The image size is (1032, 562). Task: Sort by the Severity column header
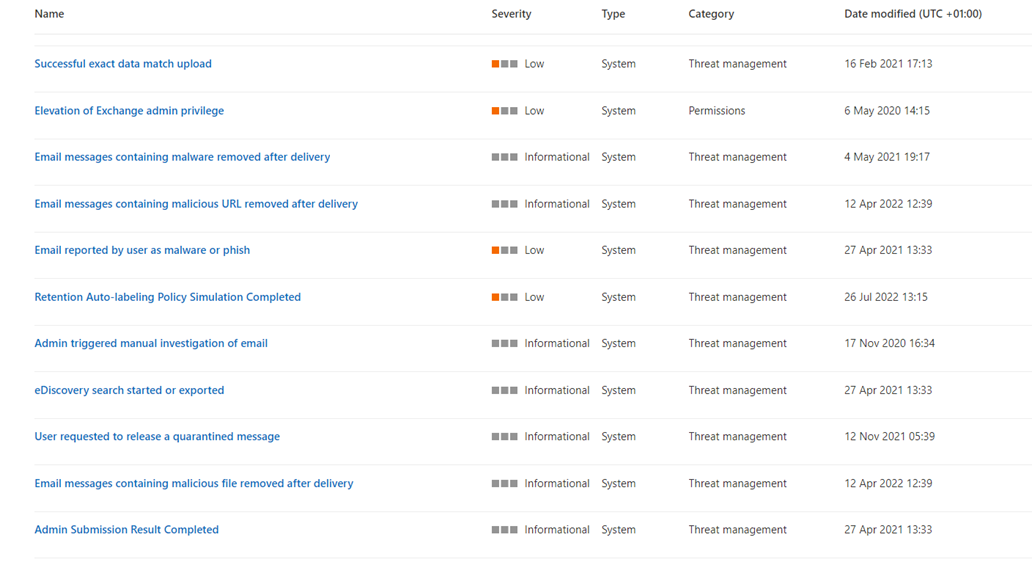[x=511, y=14]
